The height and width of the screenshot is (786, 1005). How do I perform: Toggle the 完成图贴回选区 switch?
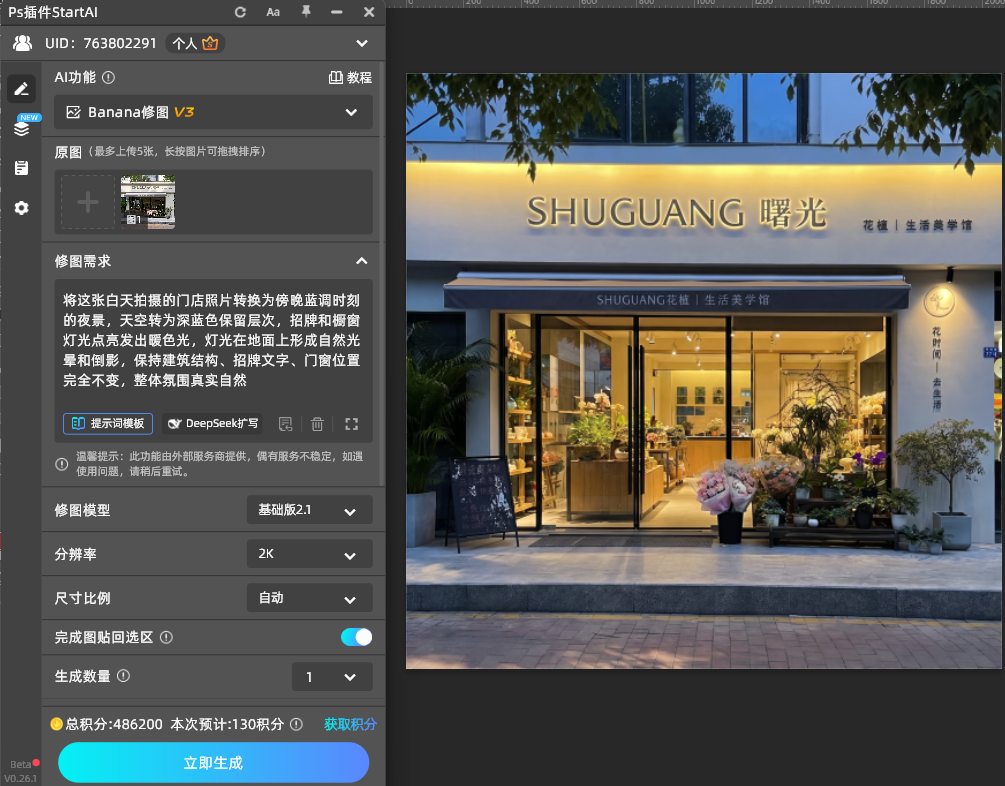click(356, 637)
